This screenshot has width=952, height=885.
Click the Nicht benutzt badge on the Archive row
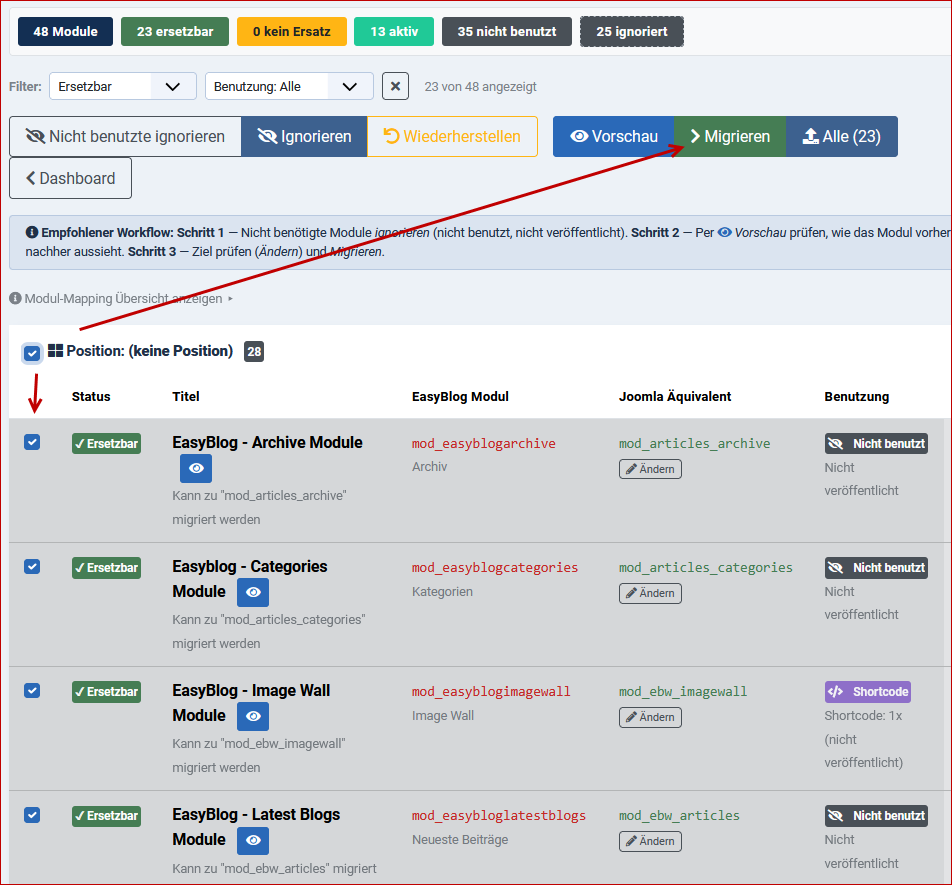[876, 443]
